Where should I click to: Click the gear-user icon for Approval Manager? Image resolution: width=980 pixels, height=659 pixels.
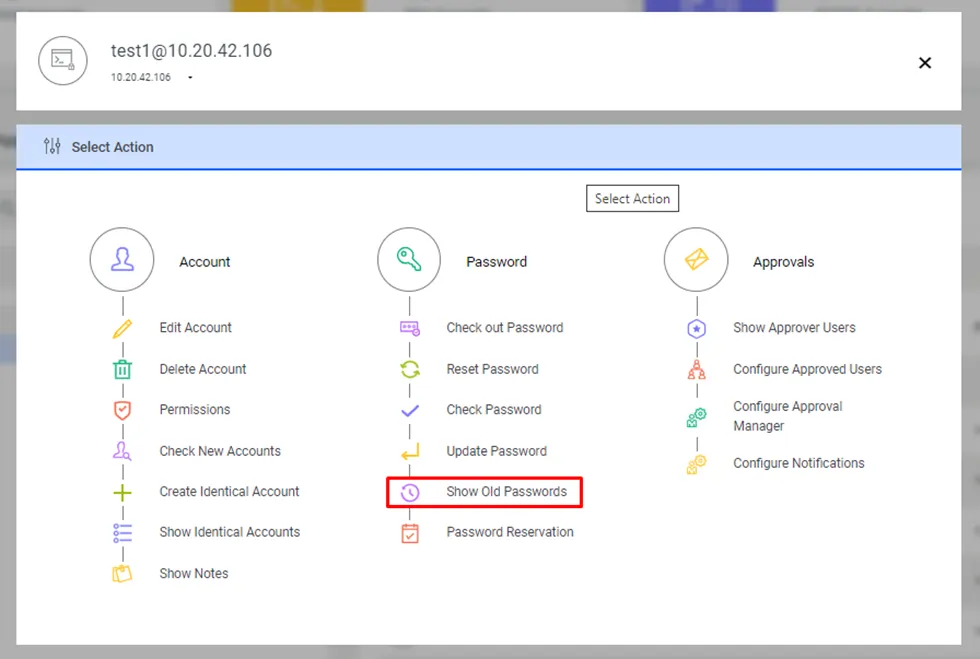pos(697,417)
